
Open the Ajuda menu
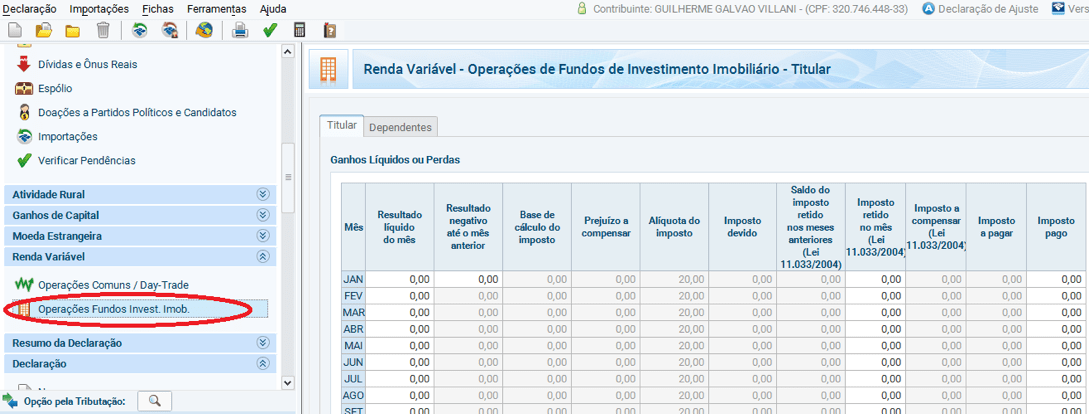pyautogui.click(x=273, y=9)
